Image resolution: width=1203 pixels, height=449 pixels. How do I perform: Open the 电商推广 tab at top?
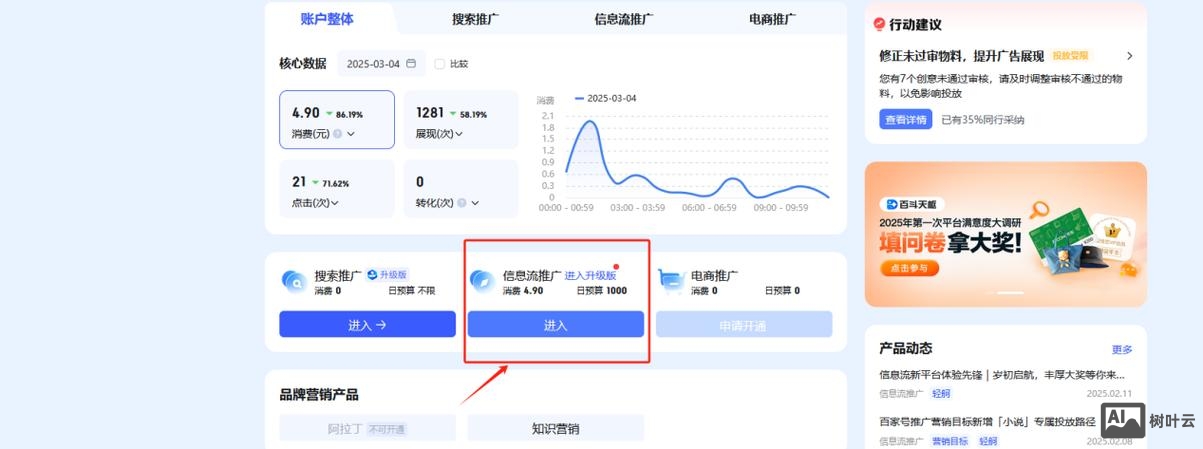point(772,18)
